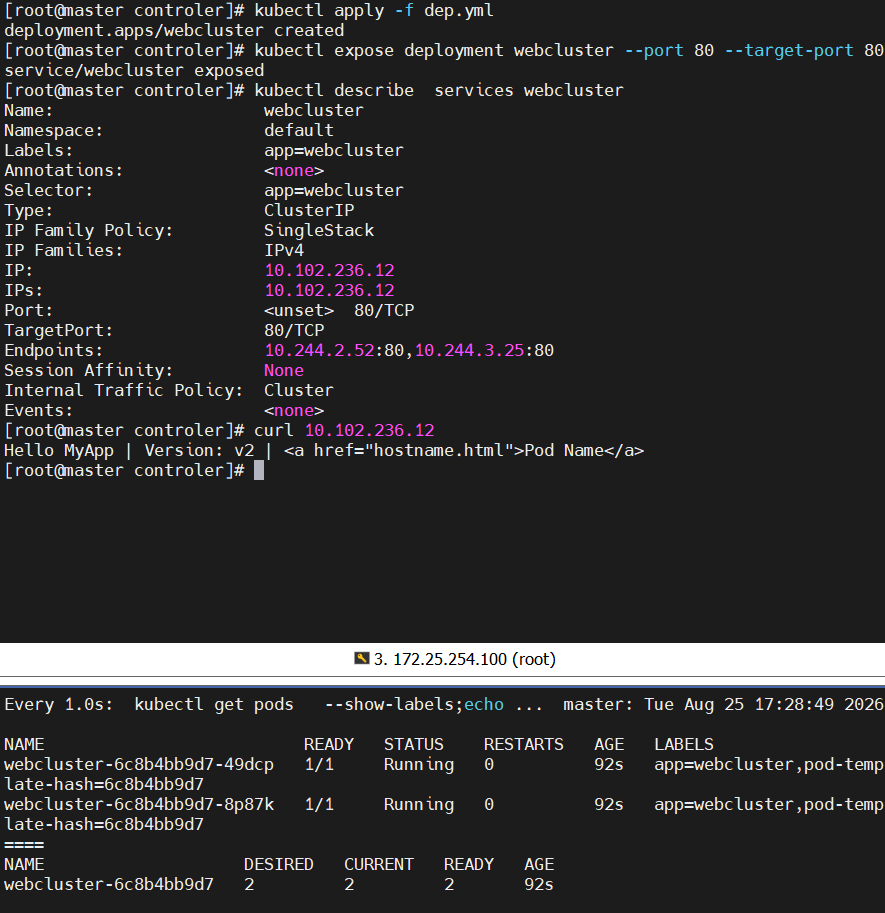Click '--port' flag in expose command
Image resolution: width=885 pixels, height=913 pixels.
(x=654, y=50)
